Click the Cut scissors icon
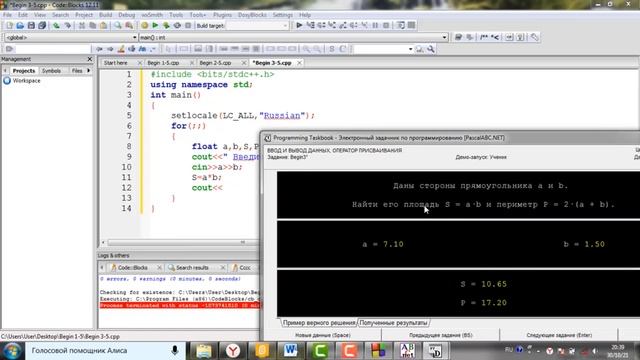This screenshot has height=360, width=640. (82, 25)
